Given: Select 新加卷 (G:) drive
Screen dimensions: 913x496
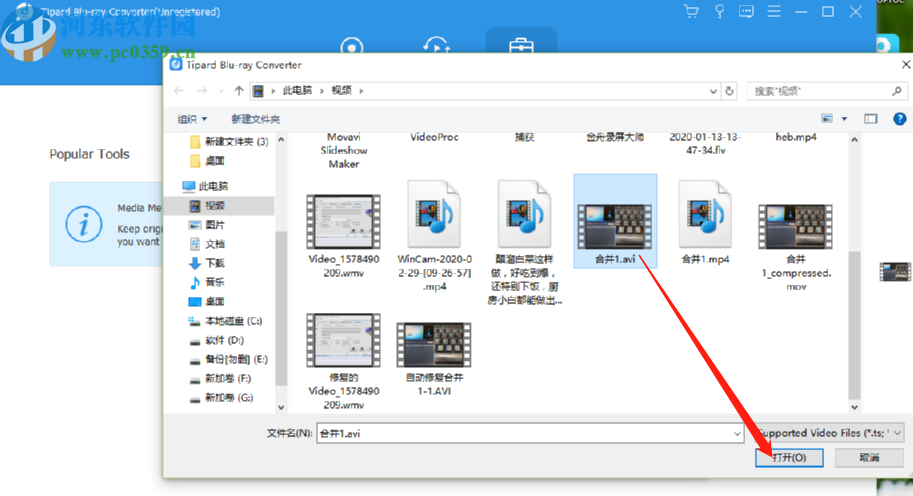Looking at the screenshot, I should pos(221,398).
